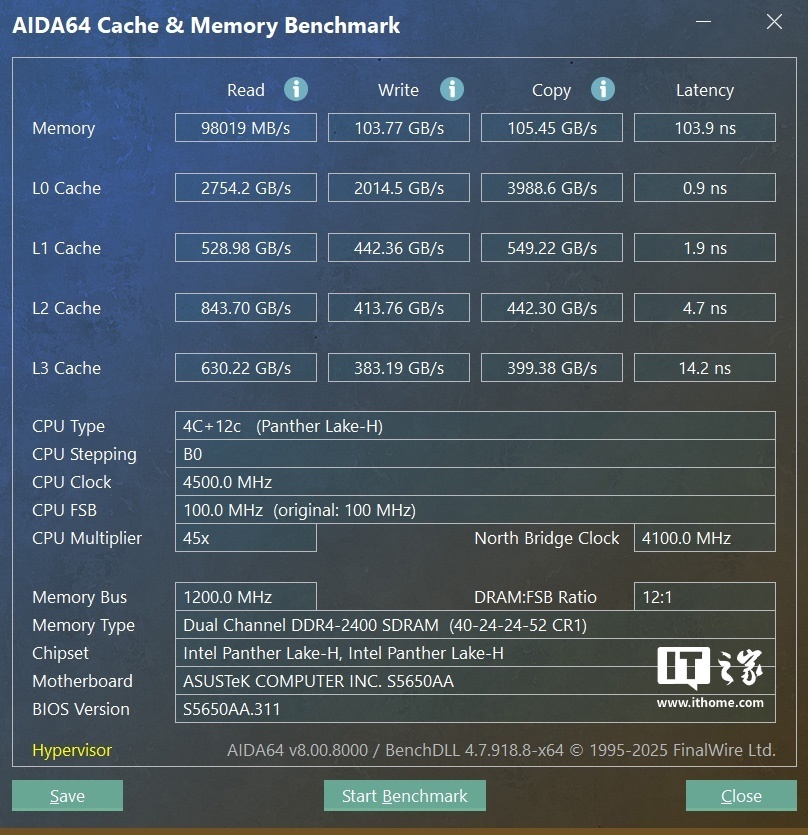Screen dimensions: 808x835
Task: Close the window with the X icon
Action: pyautogui.click(x=774, y=22)
